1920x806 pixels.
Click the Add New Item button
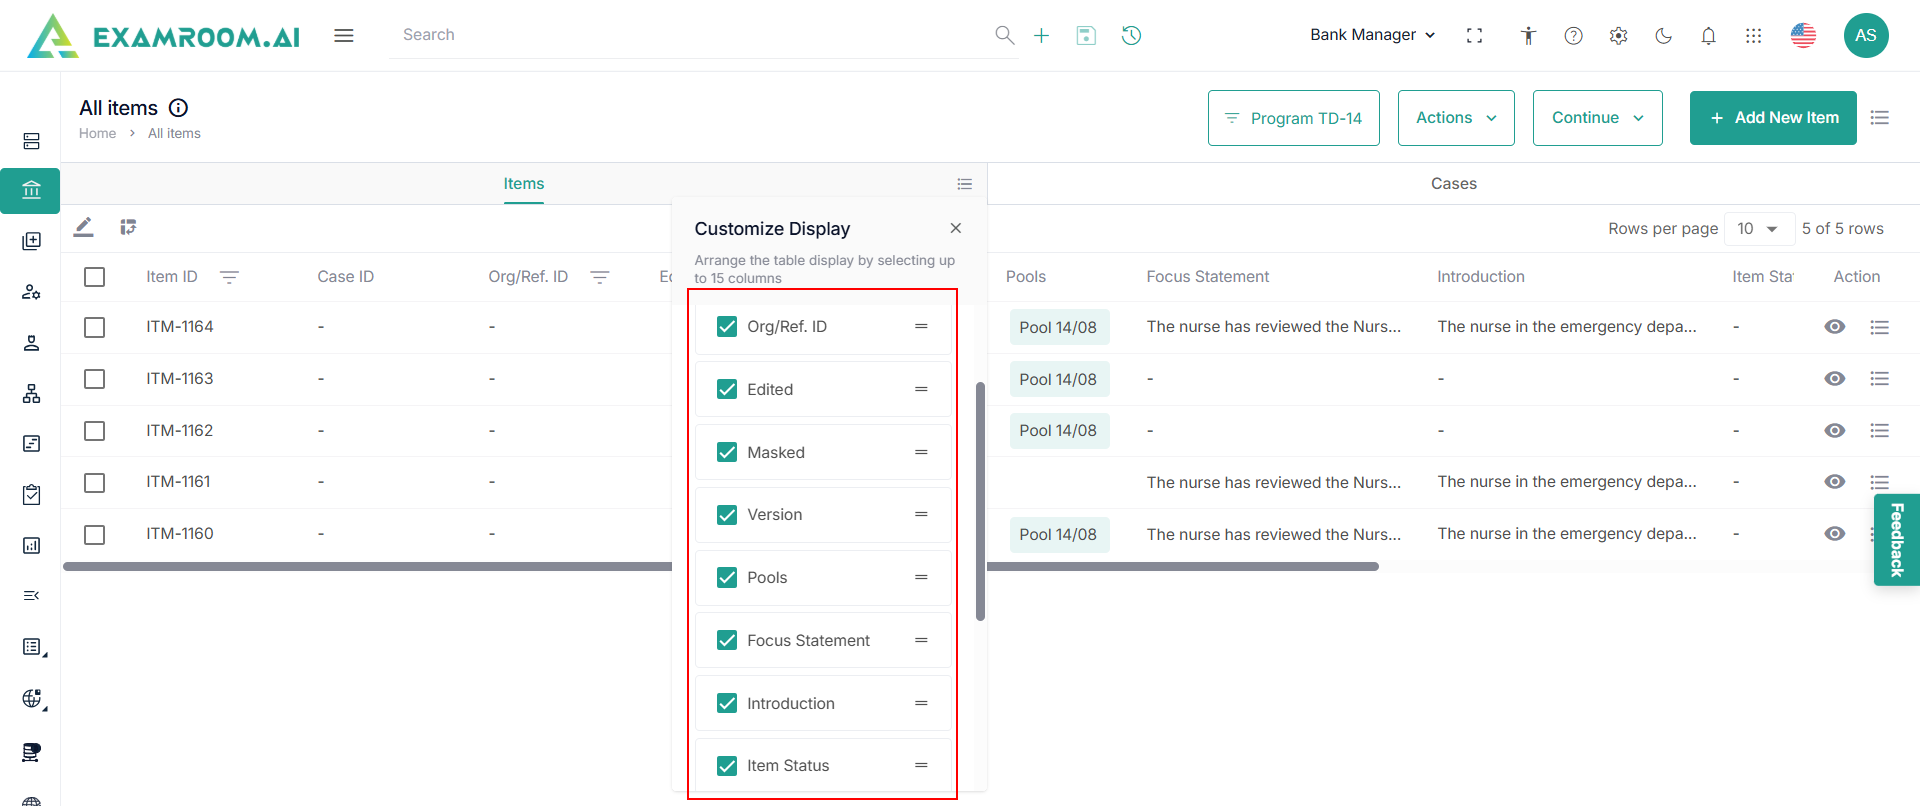tap(1772, 118)
